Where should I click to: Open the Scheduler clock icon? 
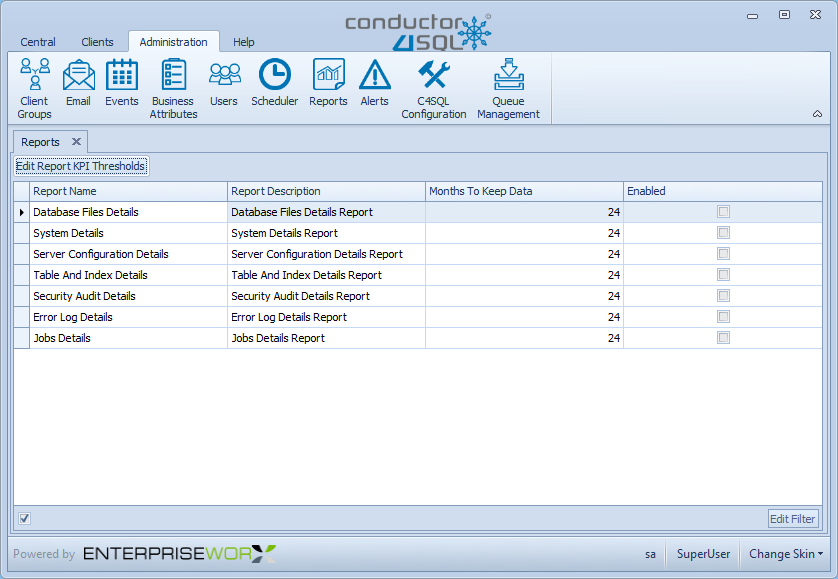coord(274,83)
